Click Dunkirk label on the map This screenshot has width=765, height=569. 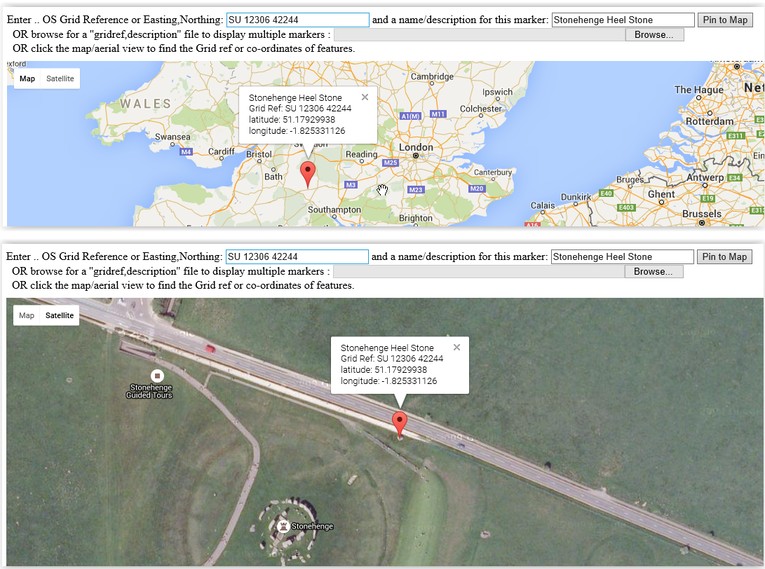click(576, 197)
